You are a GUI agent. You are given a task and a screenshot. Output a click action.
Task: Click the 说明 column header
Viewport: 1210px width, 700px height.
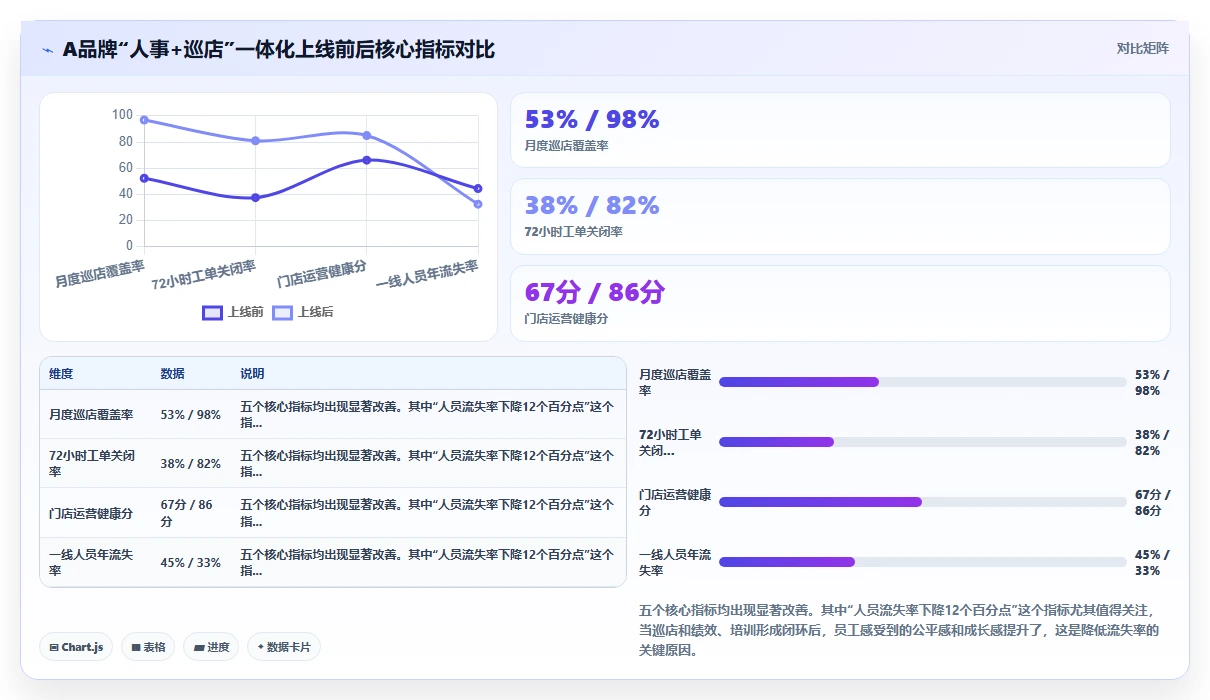click(x=252, y=374)
